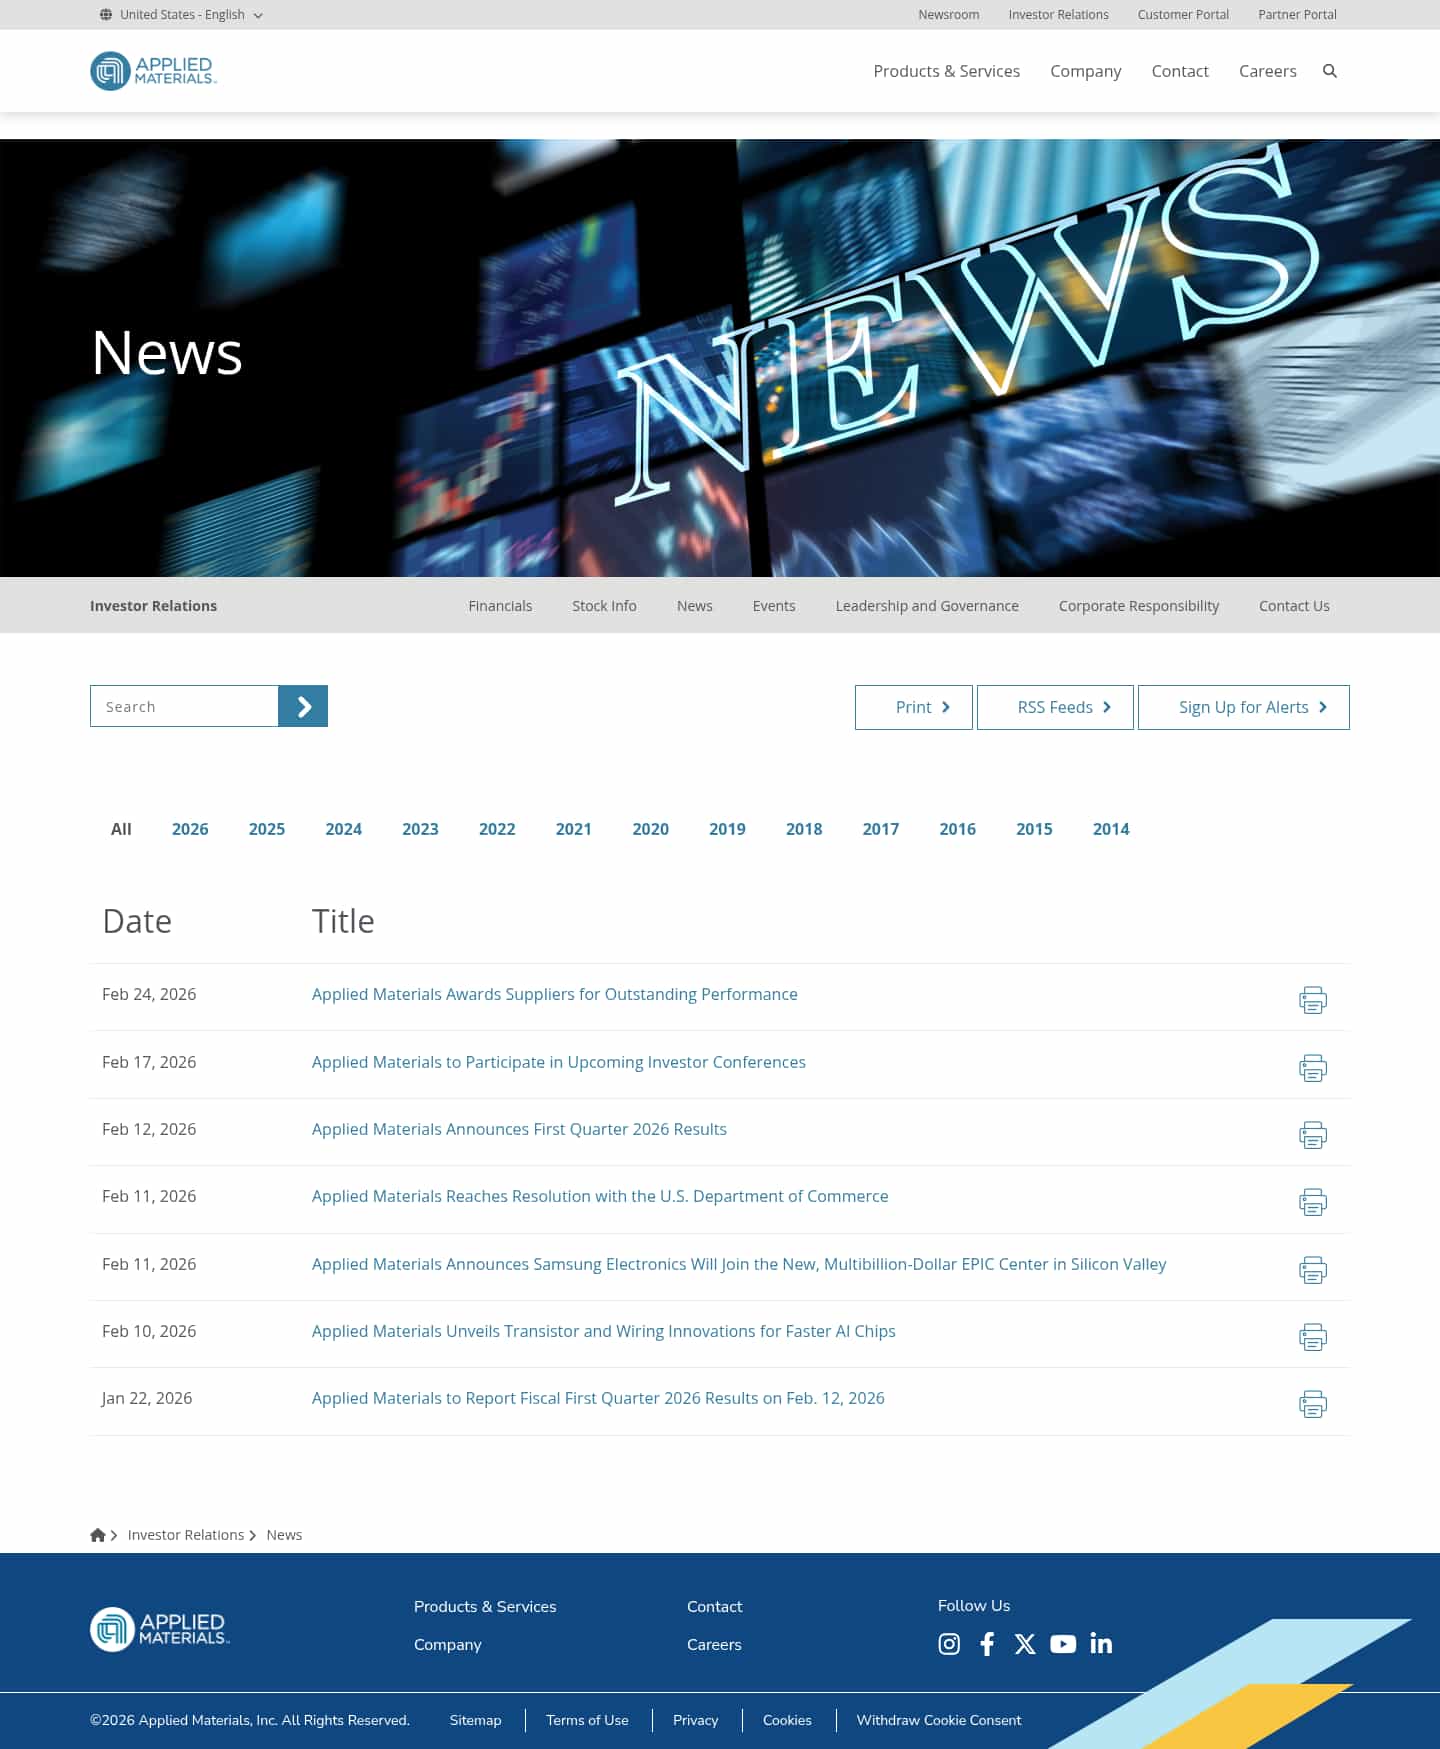Go to home via breadcrumb house icon
This screenshot has width=1440, height=1749.
click(98, 1535)
